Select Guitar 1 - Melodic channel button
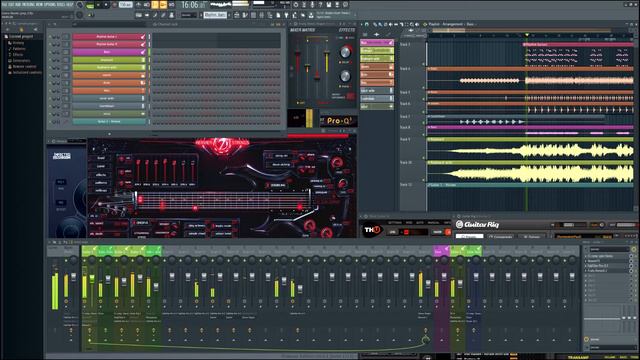 109,122
